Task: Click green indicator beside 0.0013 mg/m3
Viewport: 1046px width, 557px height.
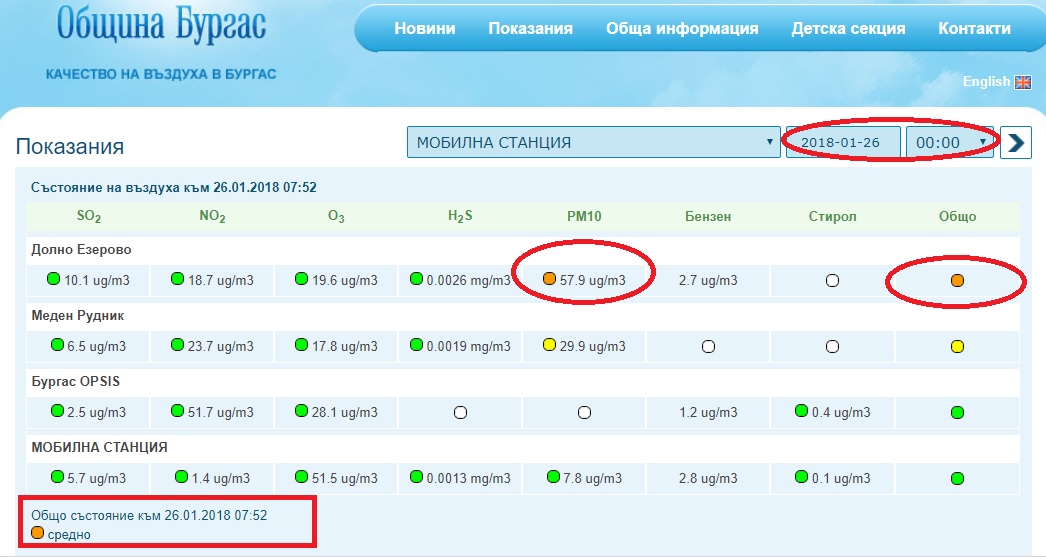Action: point(416,477)
